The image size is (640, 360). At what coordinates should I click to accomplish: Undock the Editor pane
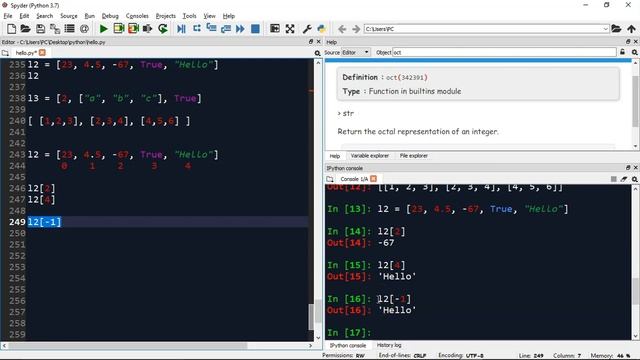tap(311, 42)
